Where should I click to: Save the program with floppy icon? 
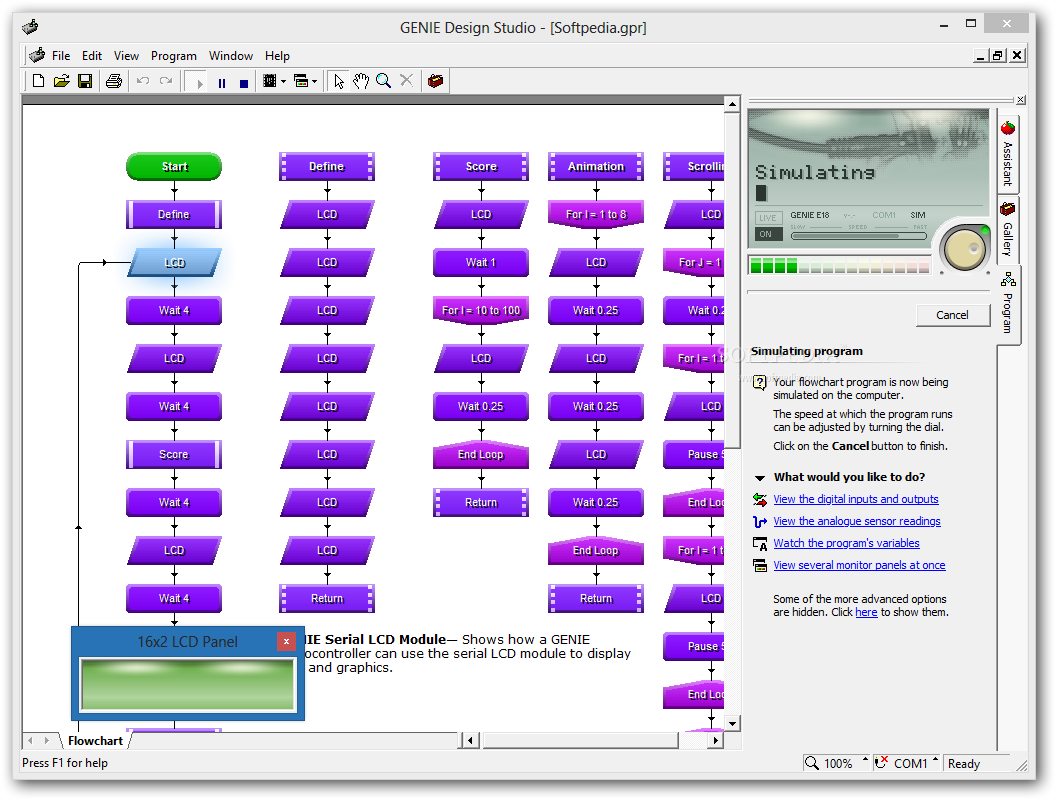(x=85, y=81)
